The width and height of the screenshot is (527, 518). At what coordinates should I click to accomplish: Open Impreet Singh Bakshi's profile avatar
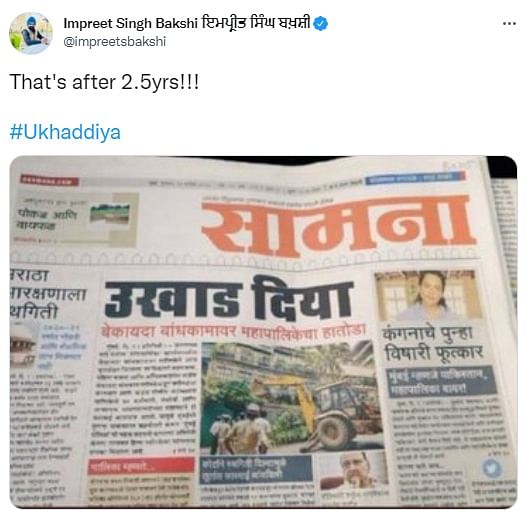(x=31, y=33)
